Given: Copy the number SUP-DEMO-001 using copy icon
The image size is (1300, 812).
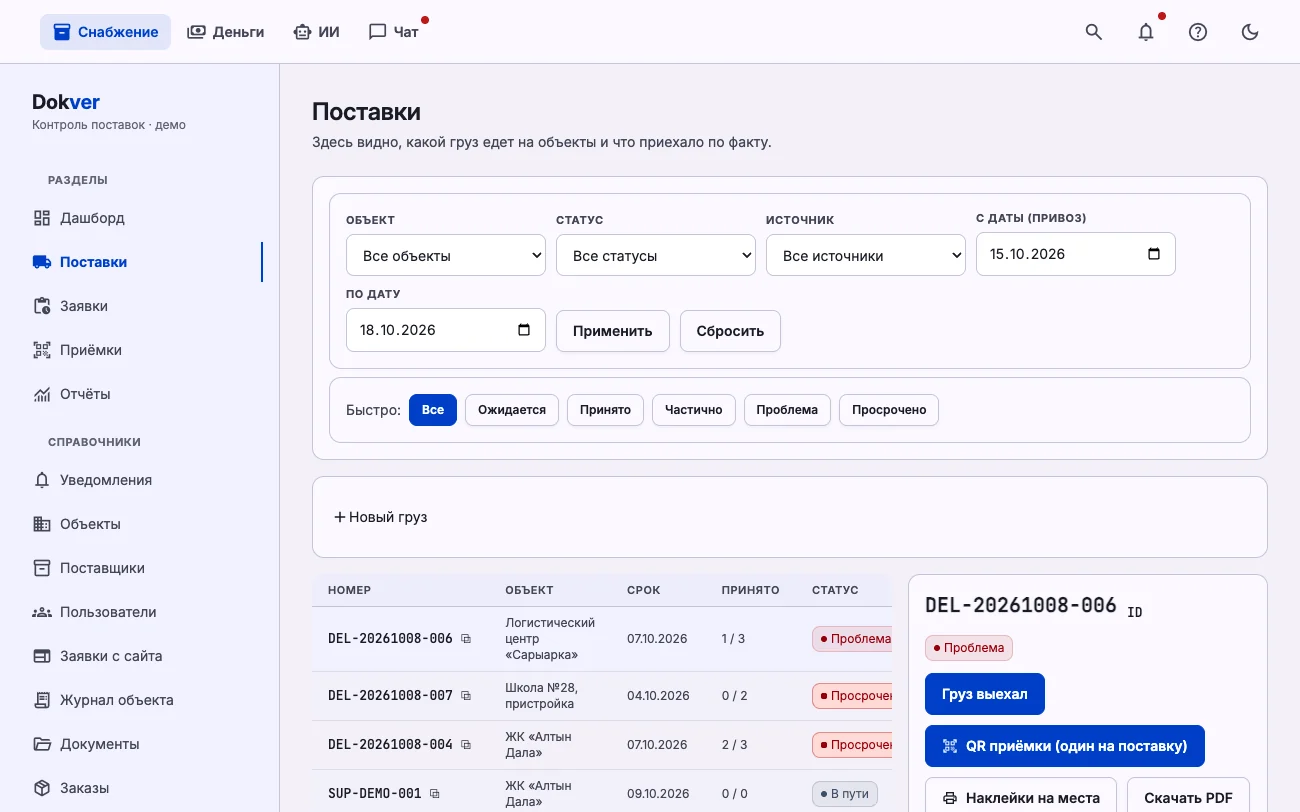Looking at the screenshot, I should [x=435, y=794].
